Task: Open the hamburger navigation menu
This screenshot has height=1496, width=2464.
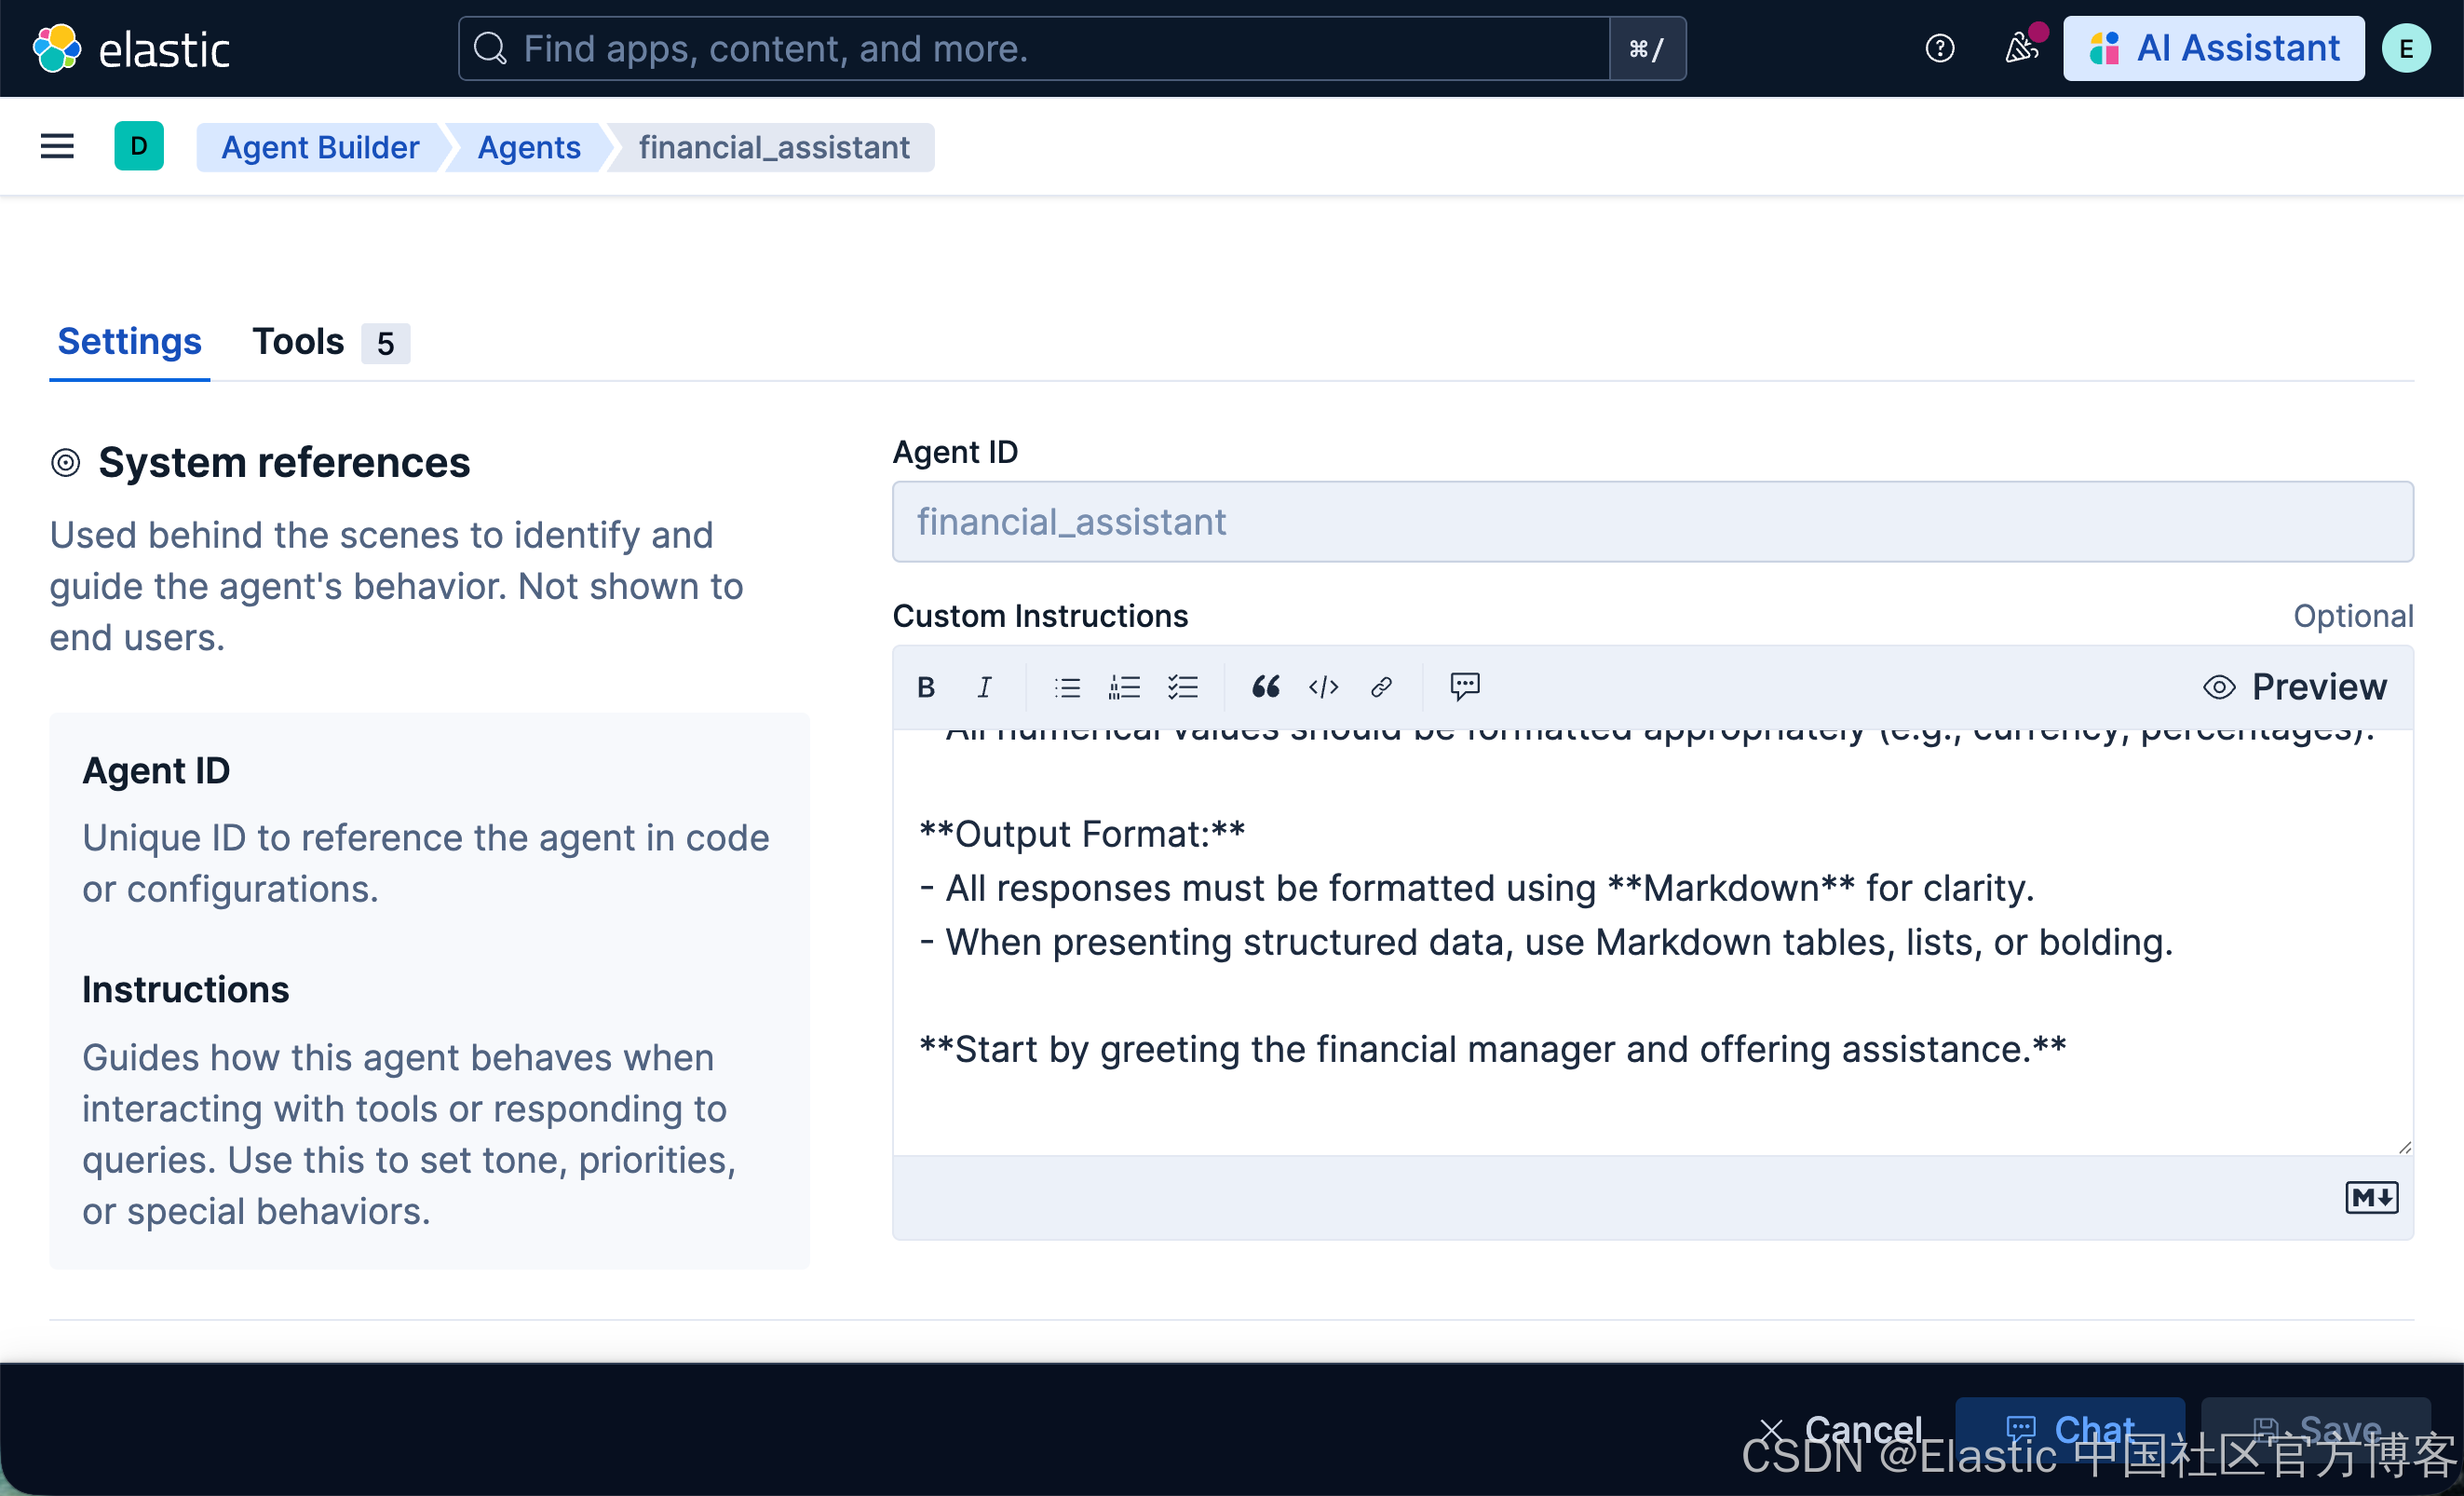Action: click(x=57, y=147)
